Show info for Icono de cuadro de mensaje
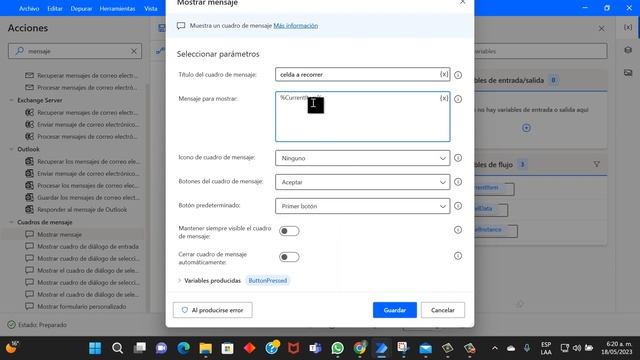Image resolution: width=640 pixels, height=360 pixels. point(458,158)
